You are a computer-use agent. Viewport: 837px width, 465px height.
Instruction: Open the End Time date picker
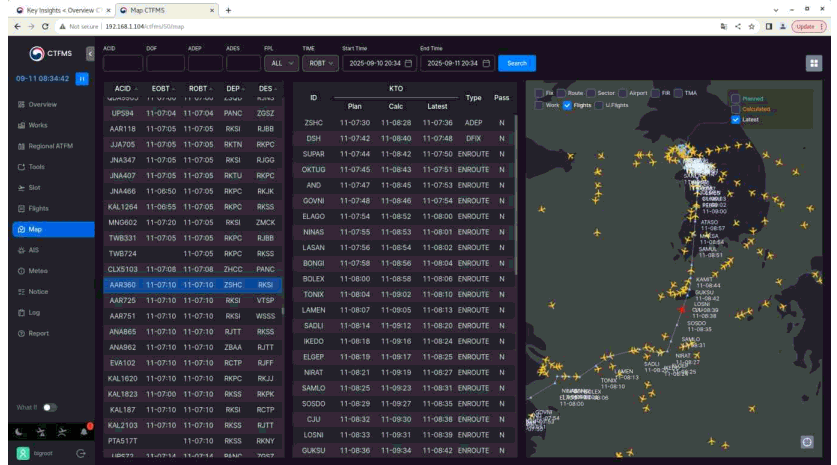click(x=457, y=64)
